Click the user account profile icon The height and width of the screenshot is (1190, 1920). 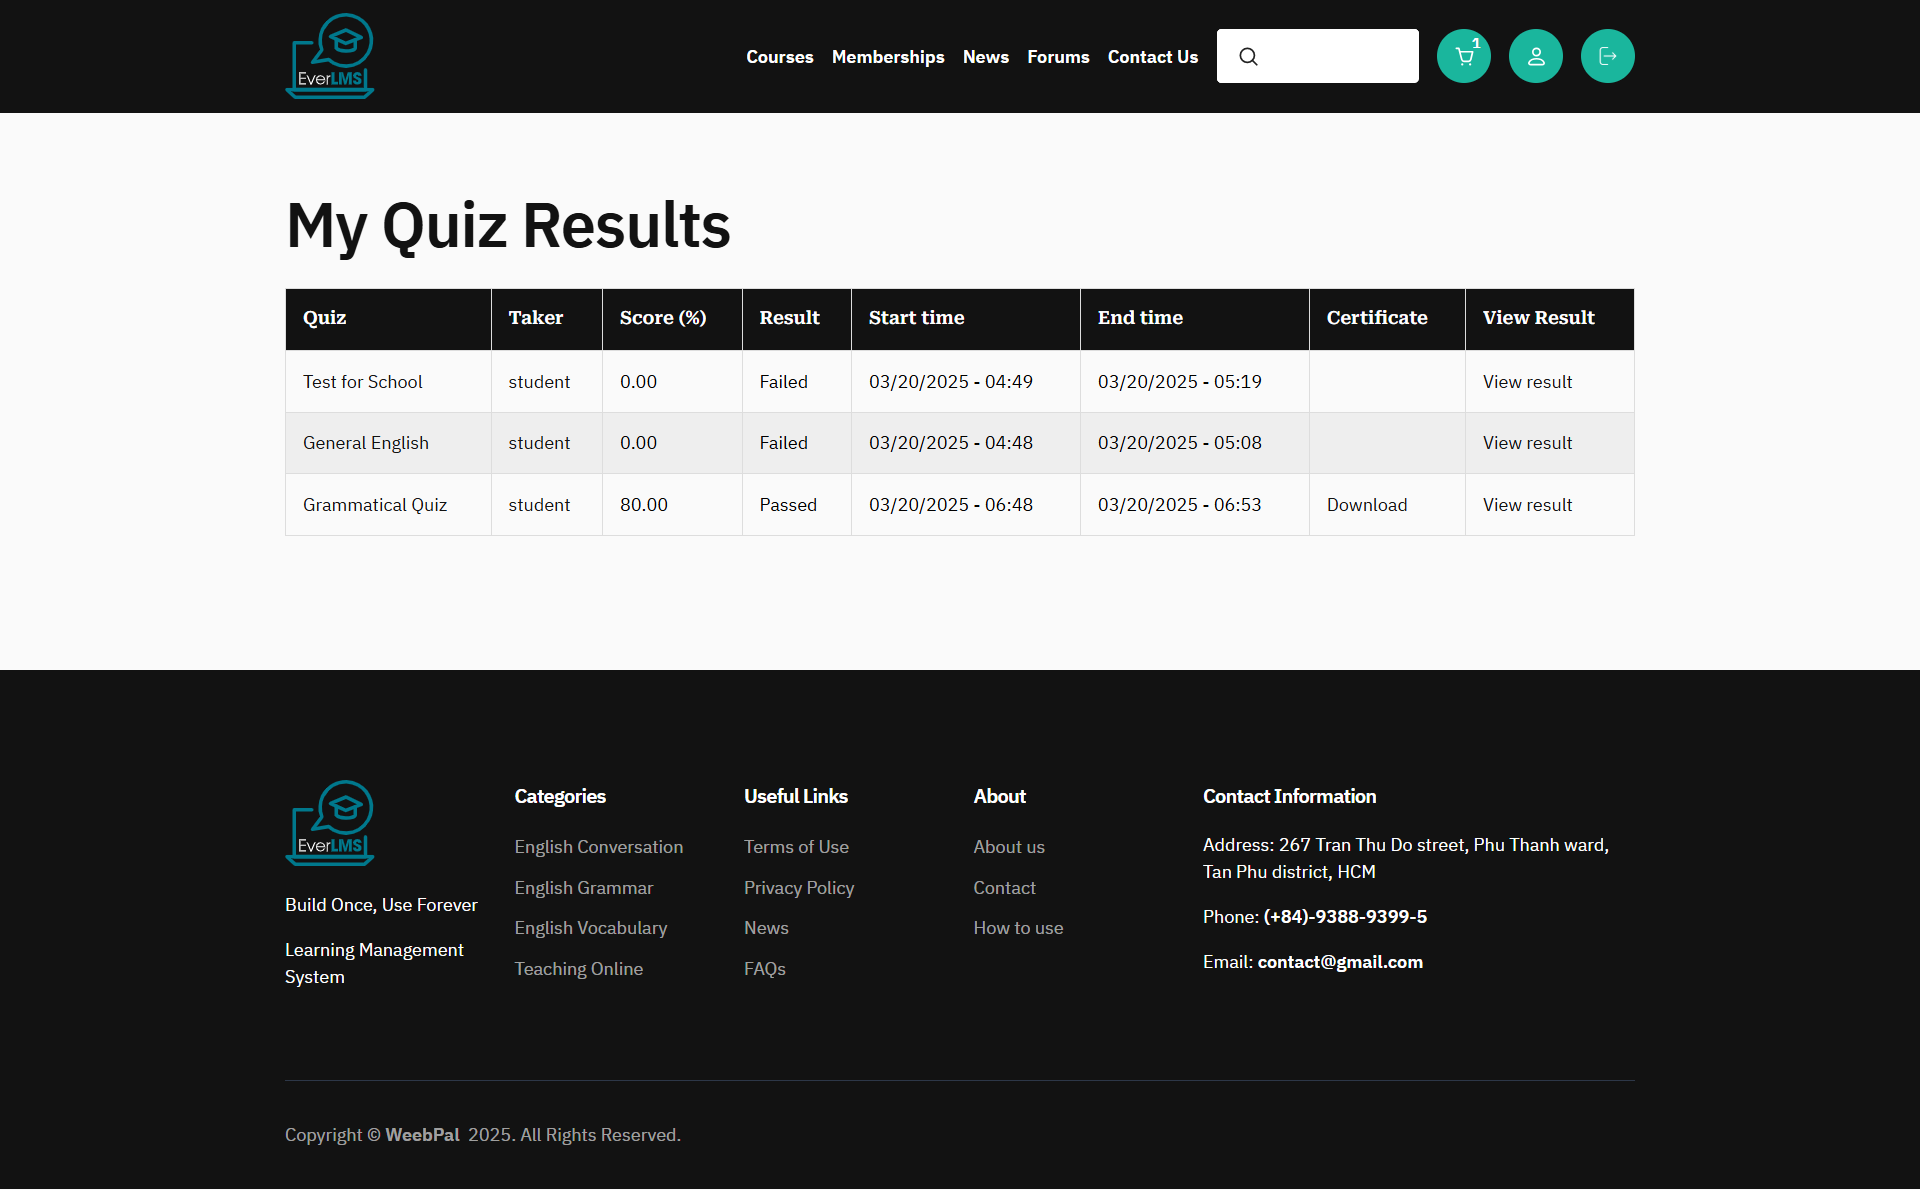pyautogui.click(x=1535, y=57)
